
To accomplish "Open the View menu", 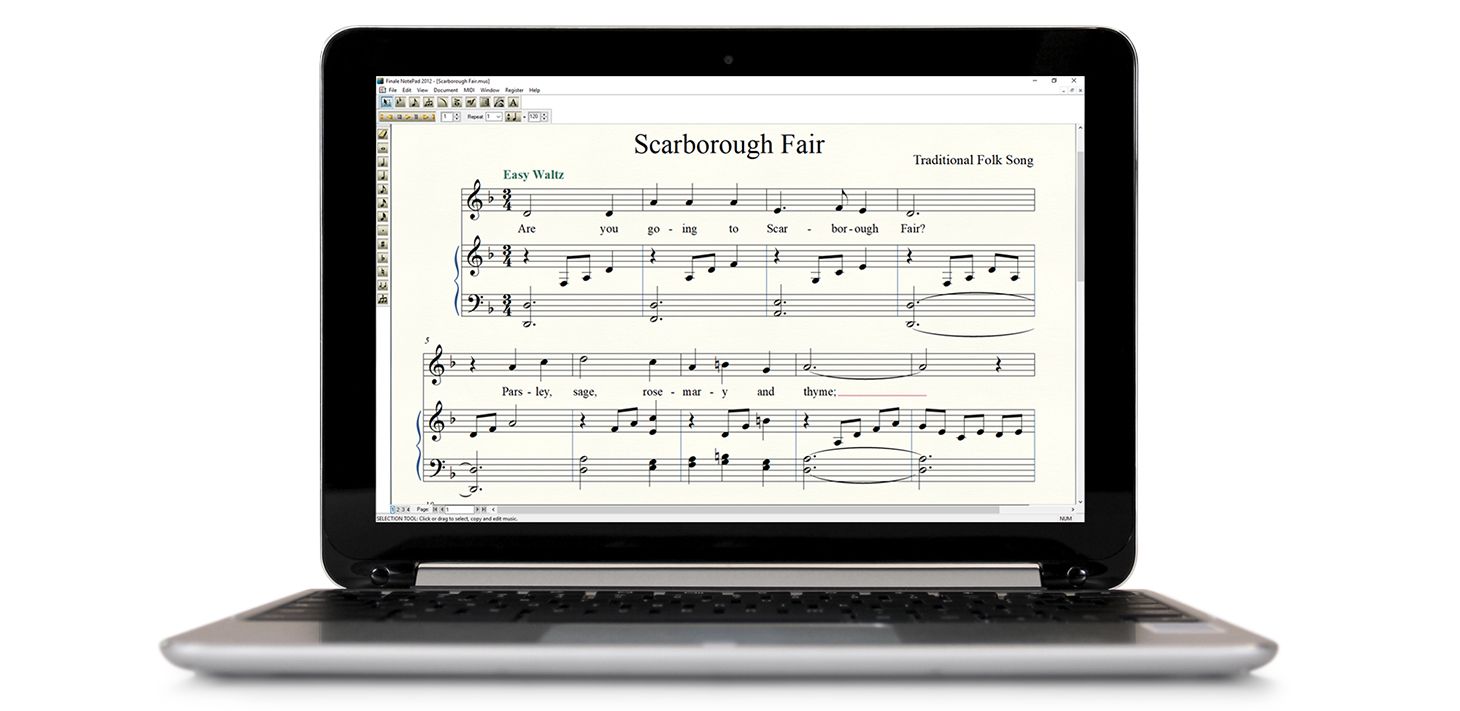I will (422, 90).
